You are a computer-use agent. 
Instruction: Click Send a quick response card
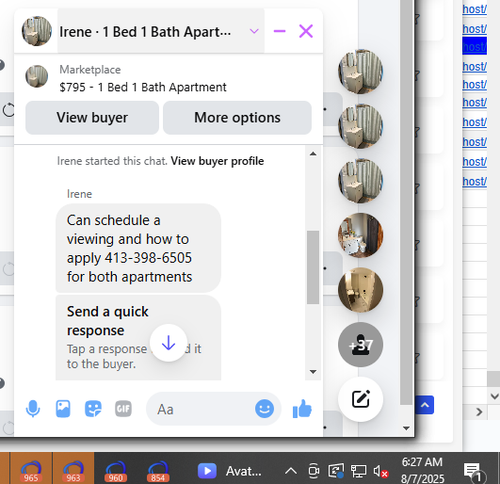point(138,338)
